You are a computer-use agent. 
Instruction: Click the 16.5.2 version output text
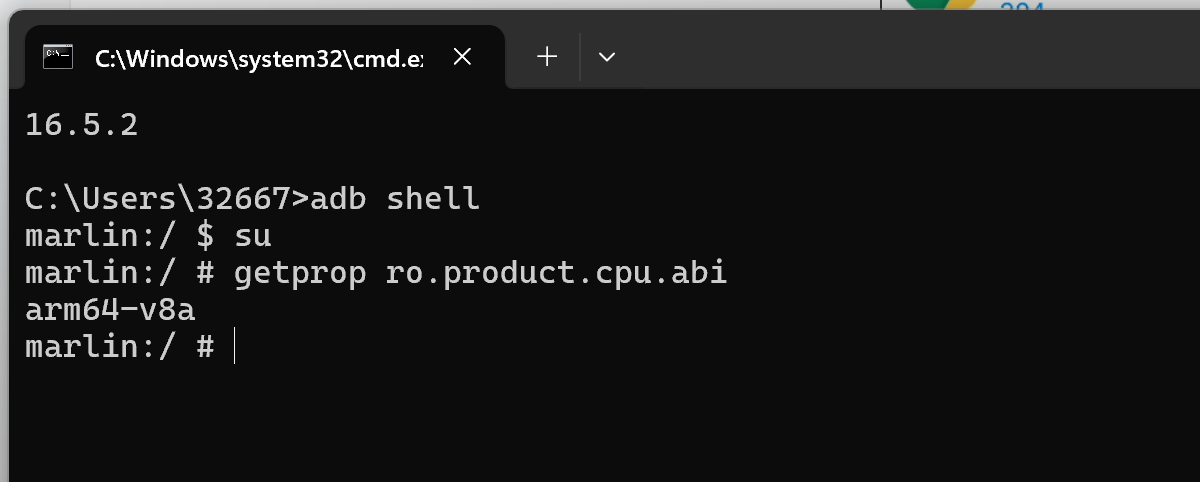point(81,125)
